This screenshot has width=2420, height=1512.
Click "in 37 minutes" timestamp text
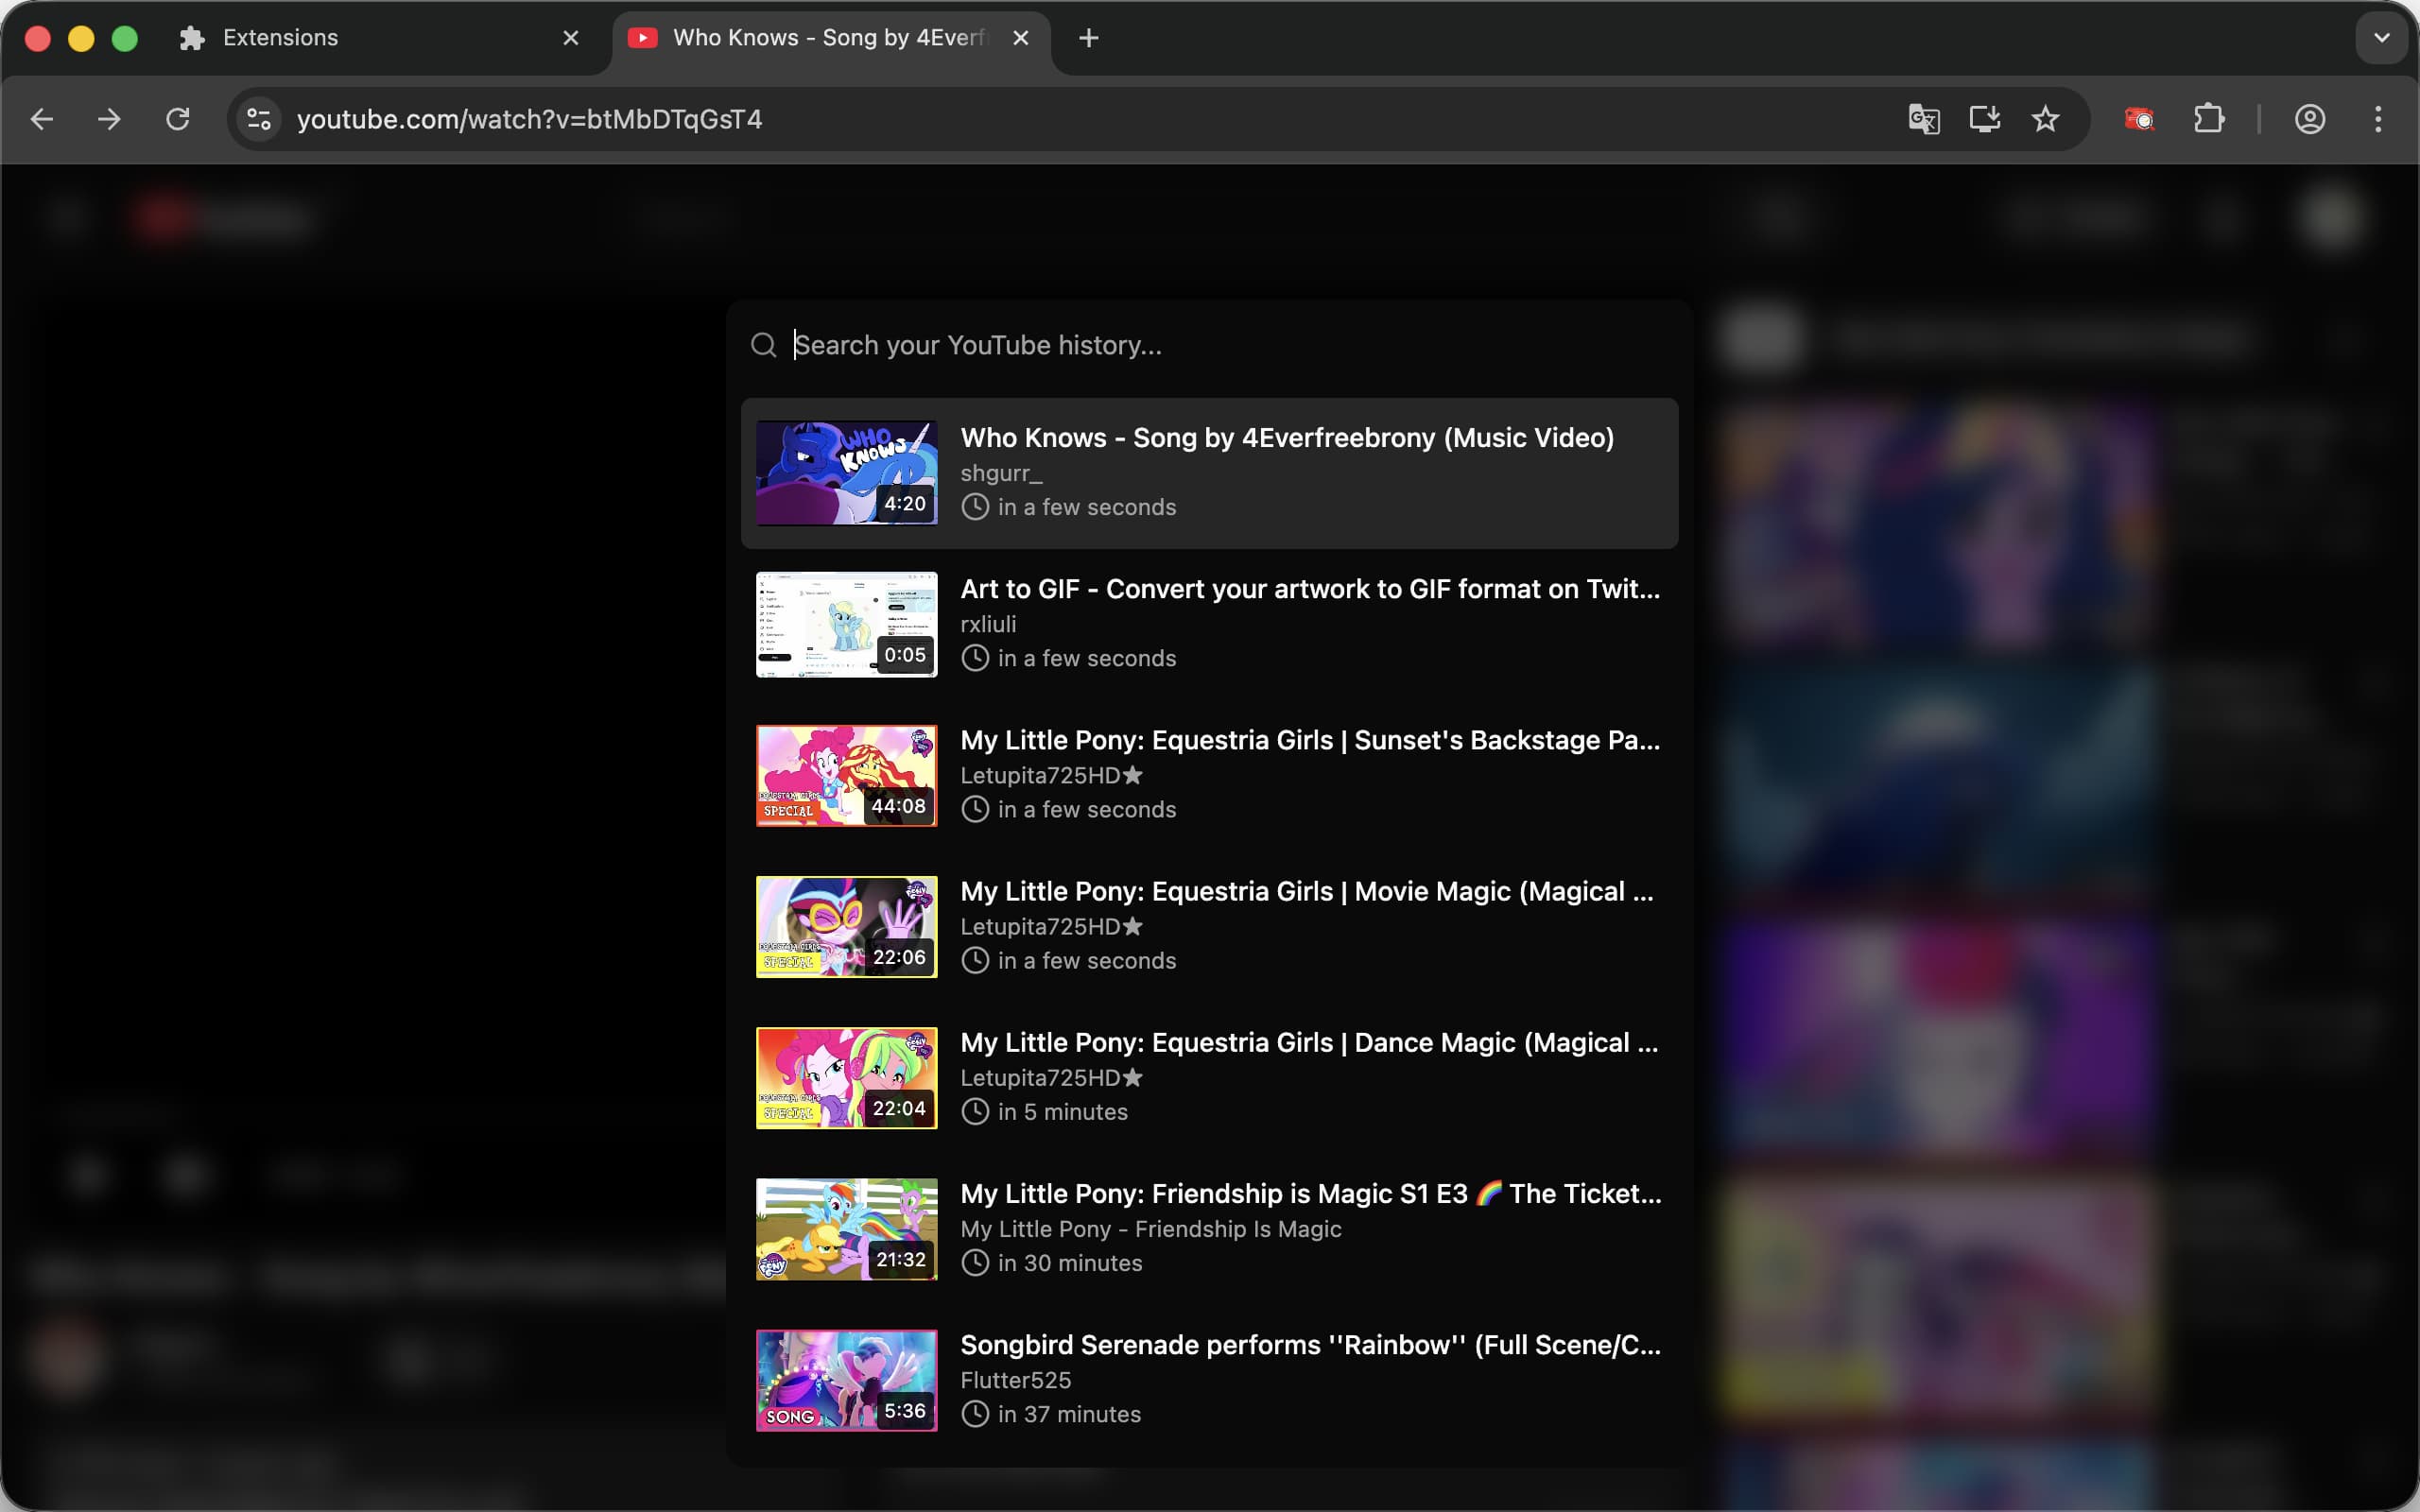point(1069,1414)
